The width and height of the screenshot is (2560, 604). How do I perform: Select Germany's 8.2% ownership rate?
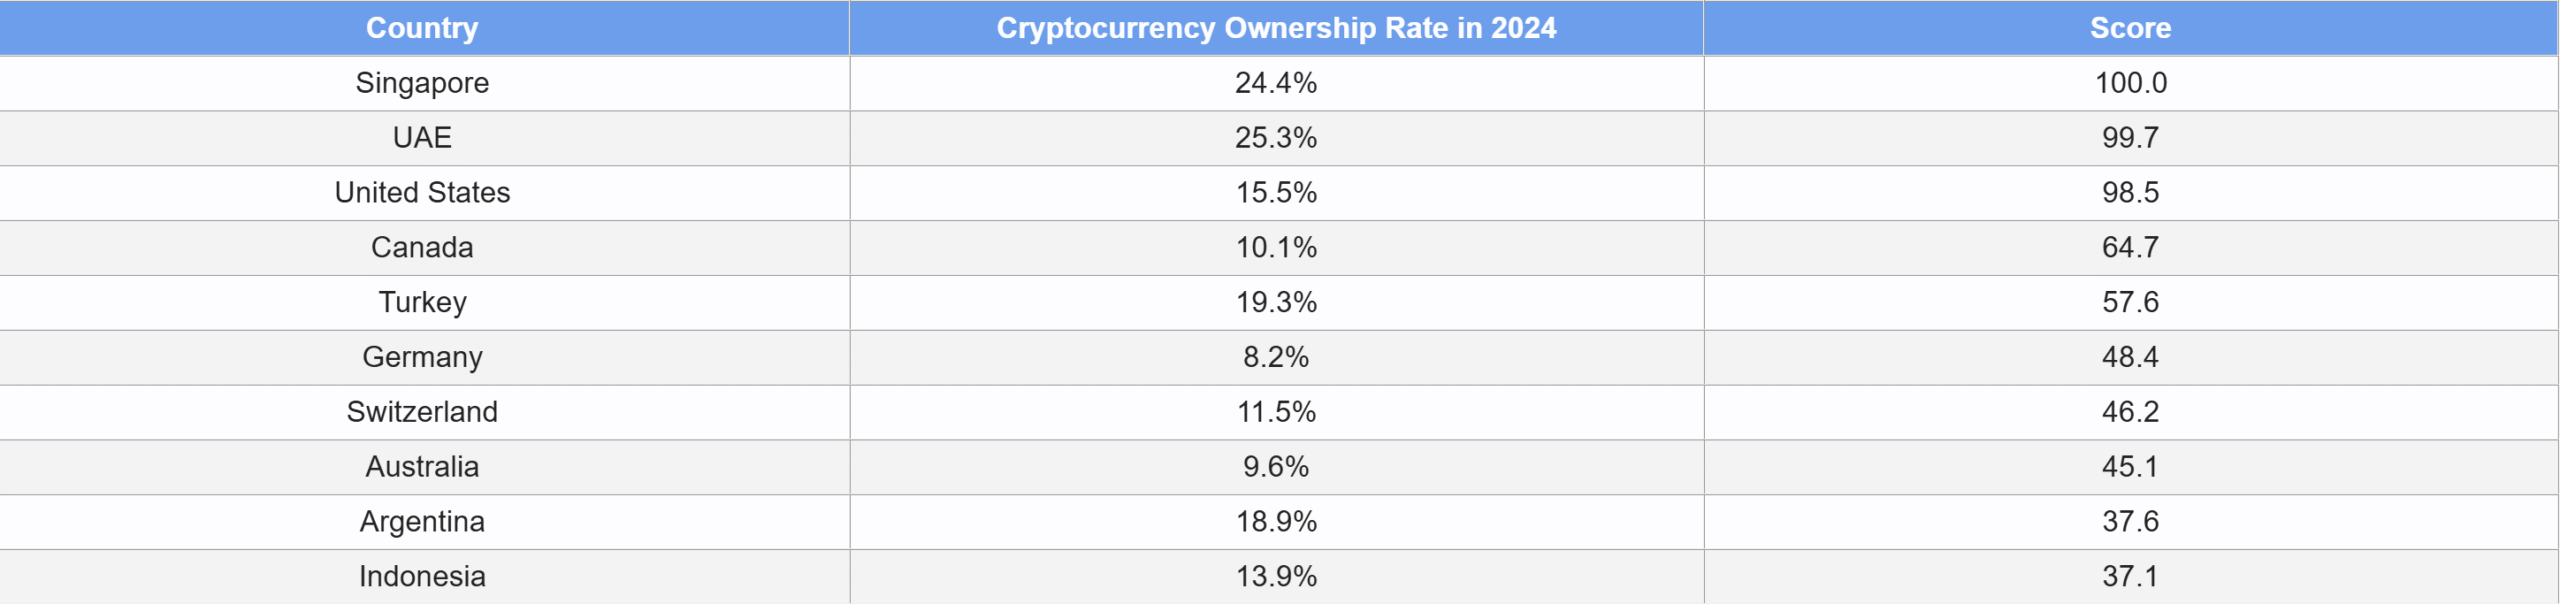coord(1276,357)
